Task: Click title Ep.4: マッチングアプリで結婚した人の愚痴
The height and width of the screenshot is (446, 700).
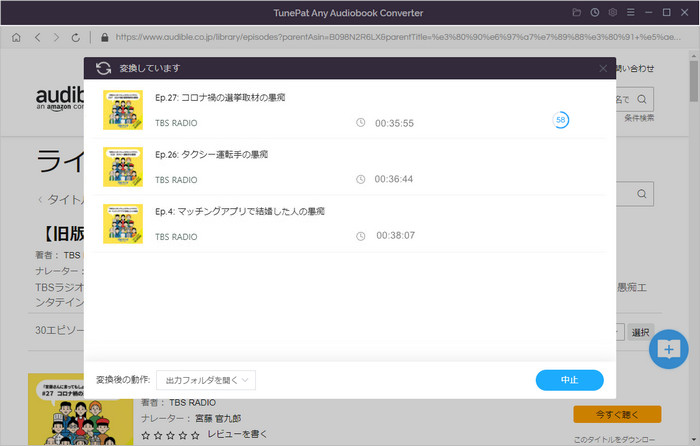Action: 240,211
